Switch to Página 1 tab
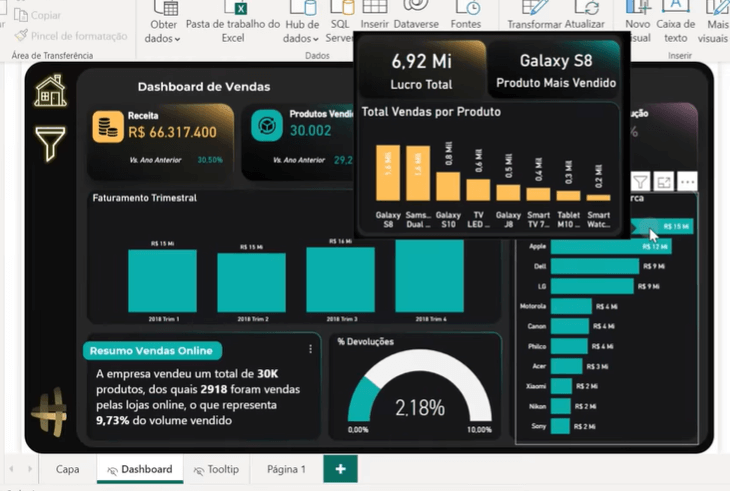 coord(286,469)
